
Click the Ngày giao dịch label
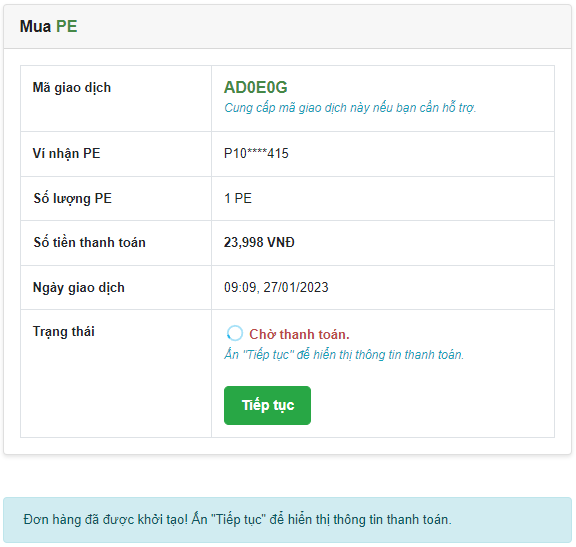coord(79,287)
